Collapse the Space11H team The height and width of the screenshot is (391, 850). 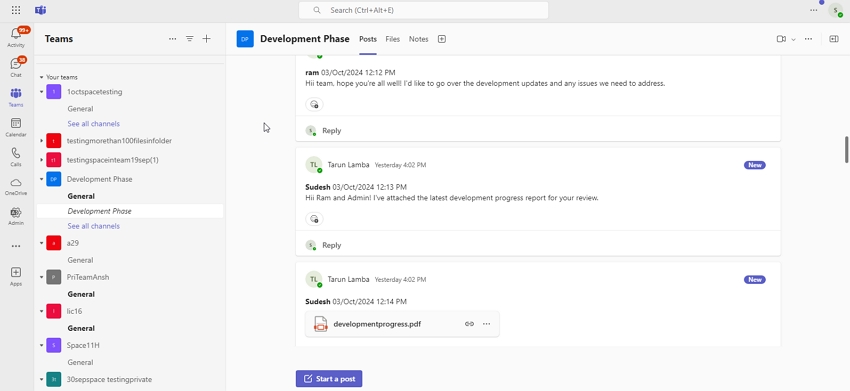(41, 345)
